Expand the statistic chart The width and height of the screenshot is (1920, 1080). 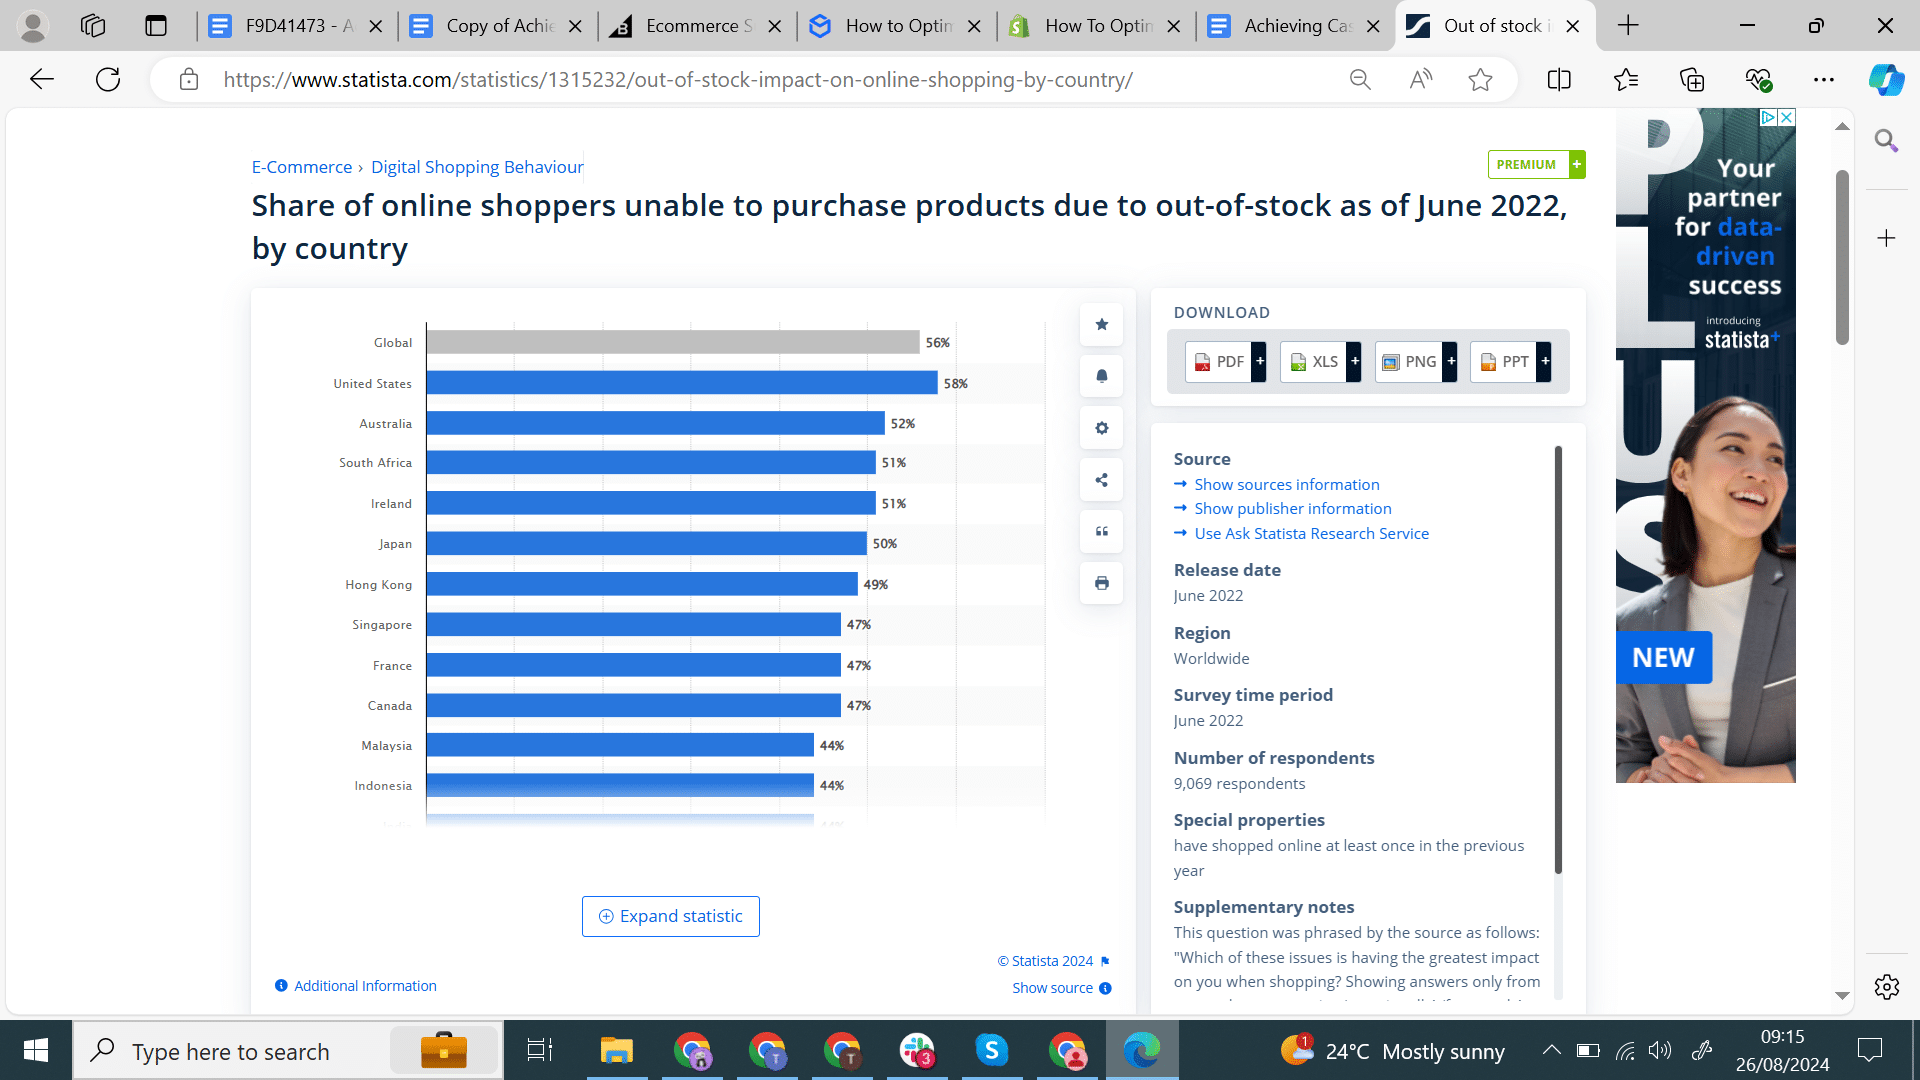tap(670, 916)
